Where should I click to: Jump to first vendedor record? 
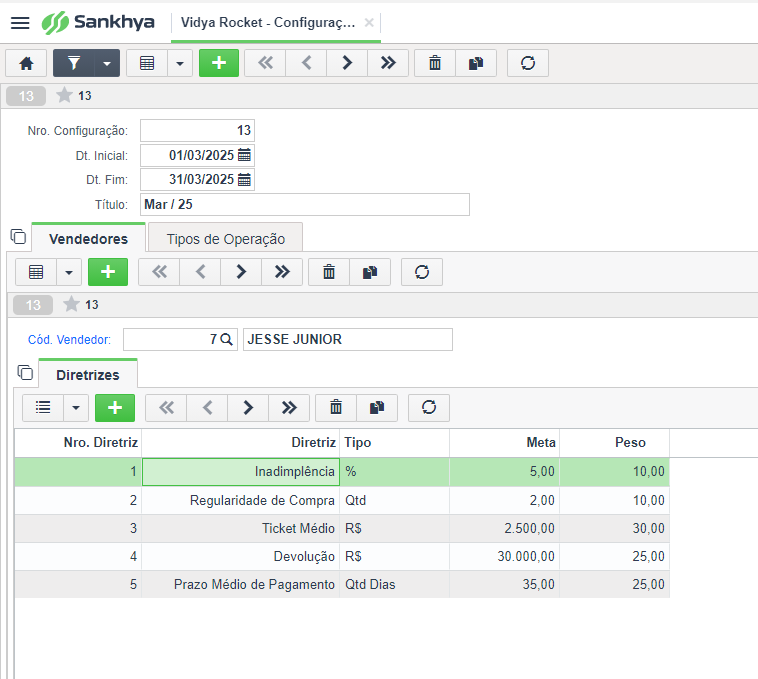[x=160, y=272]
